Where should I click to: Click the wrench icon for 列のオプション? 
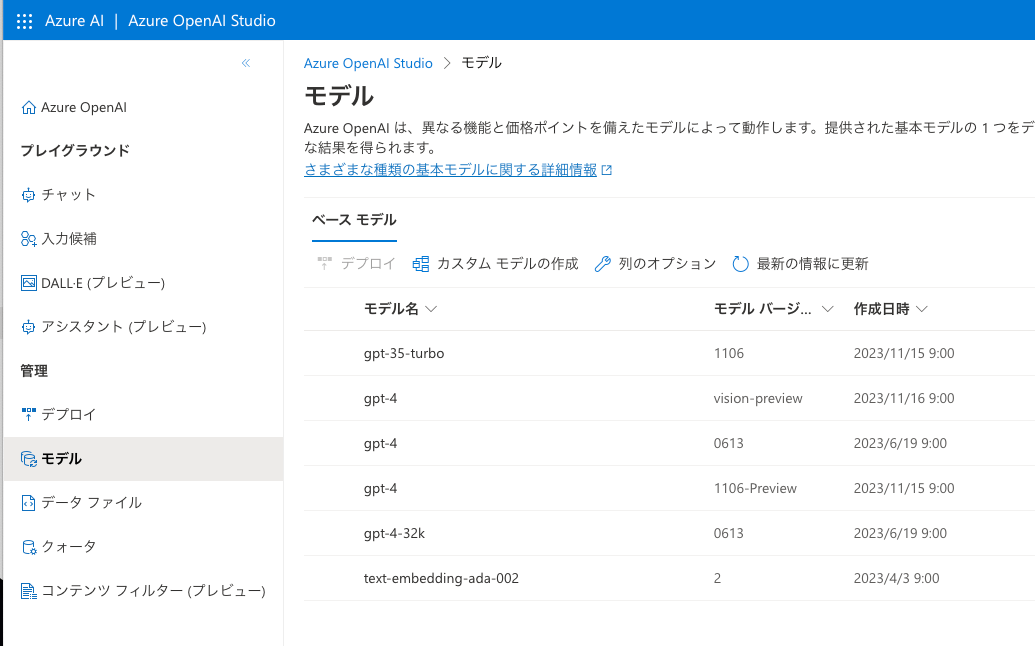click(x=603, y=264)
